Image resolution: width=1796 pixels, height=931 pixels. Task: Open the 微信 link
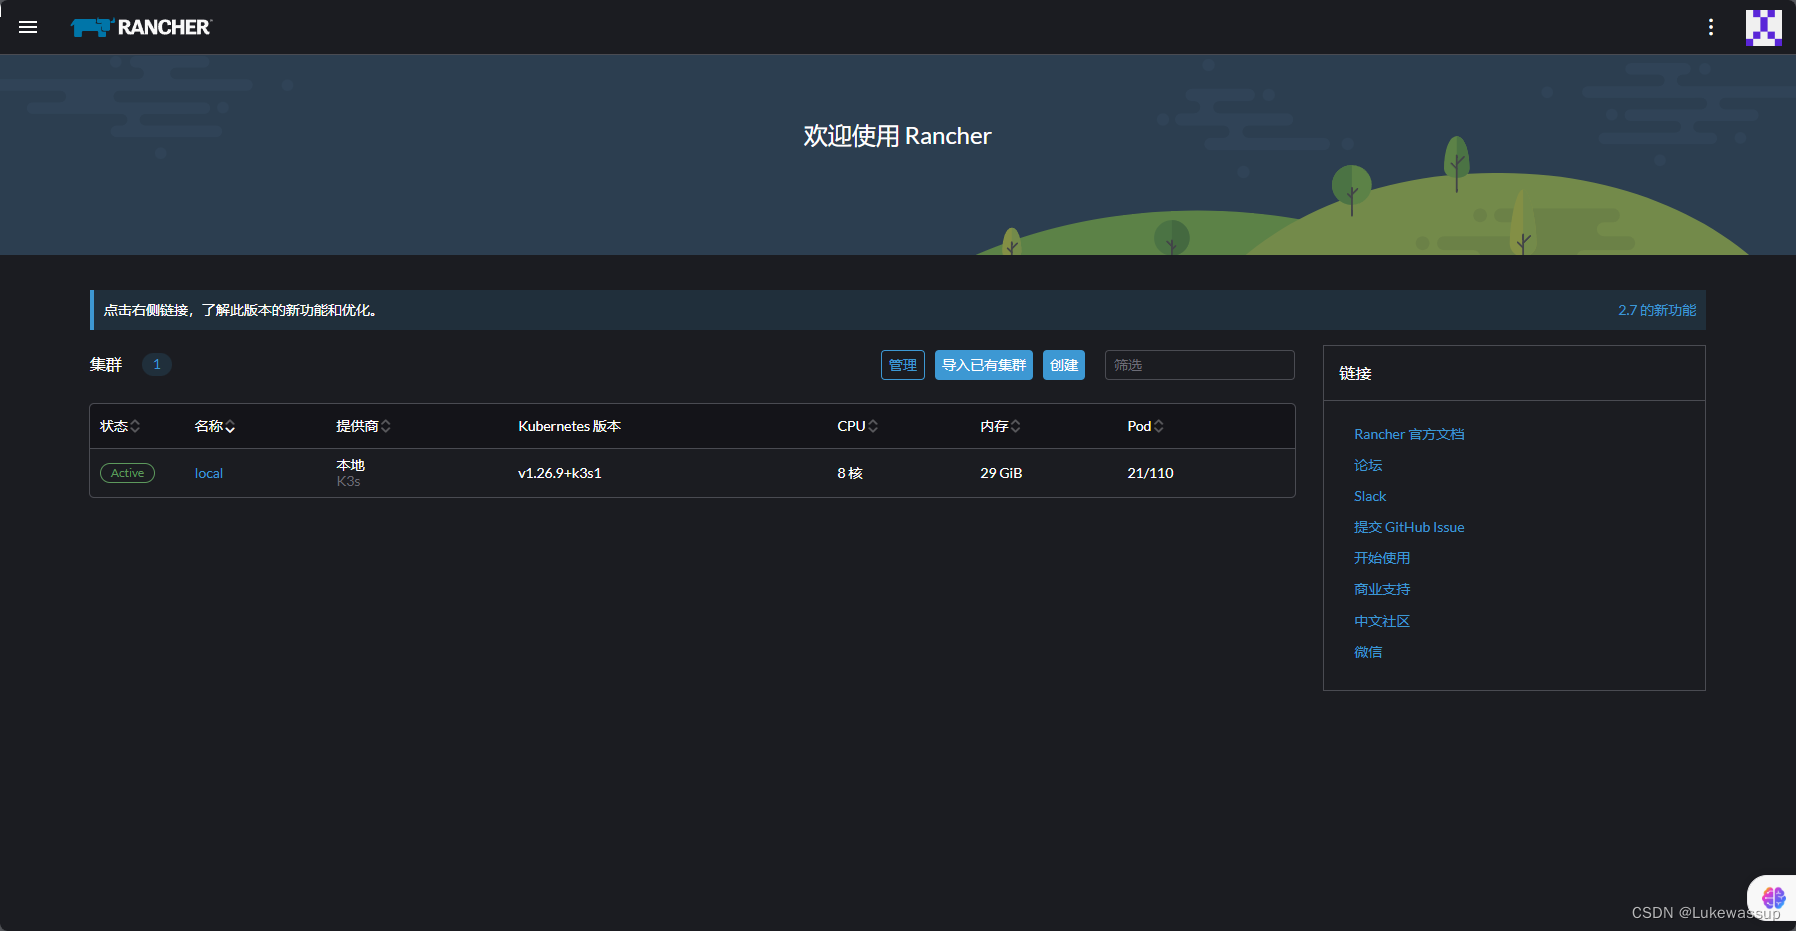1368,652
